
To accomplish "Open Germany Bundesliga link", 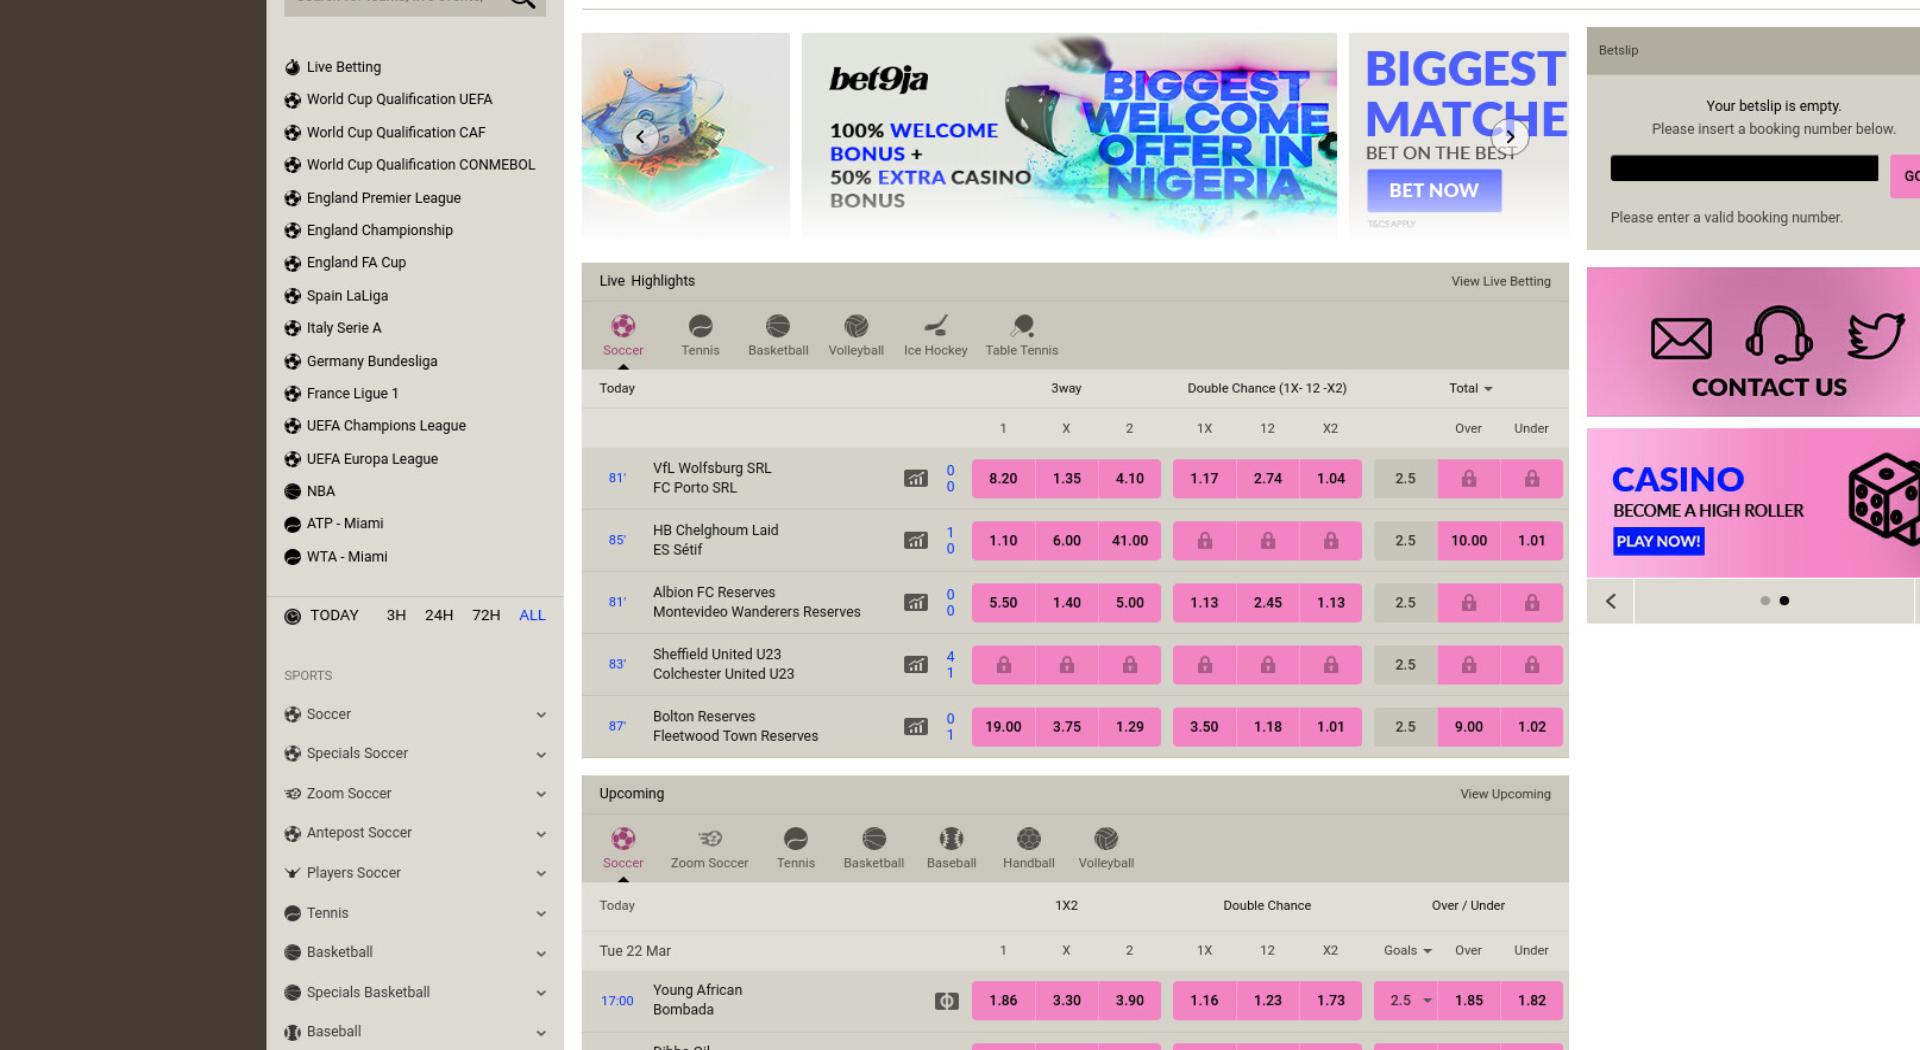I will coord(372,361).
